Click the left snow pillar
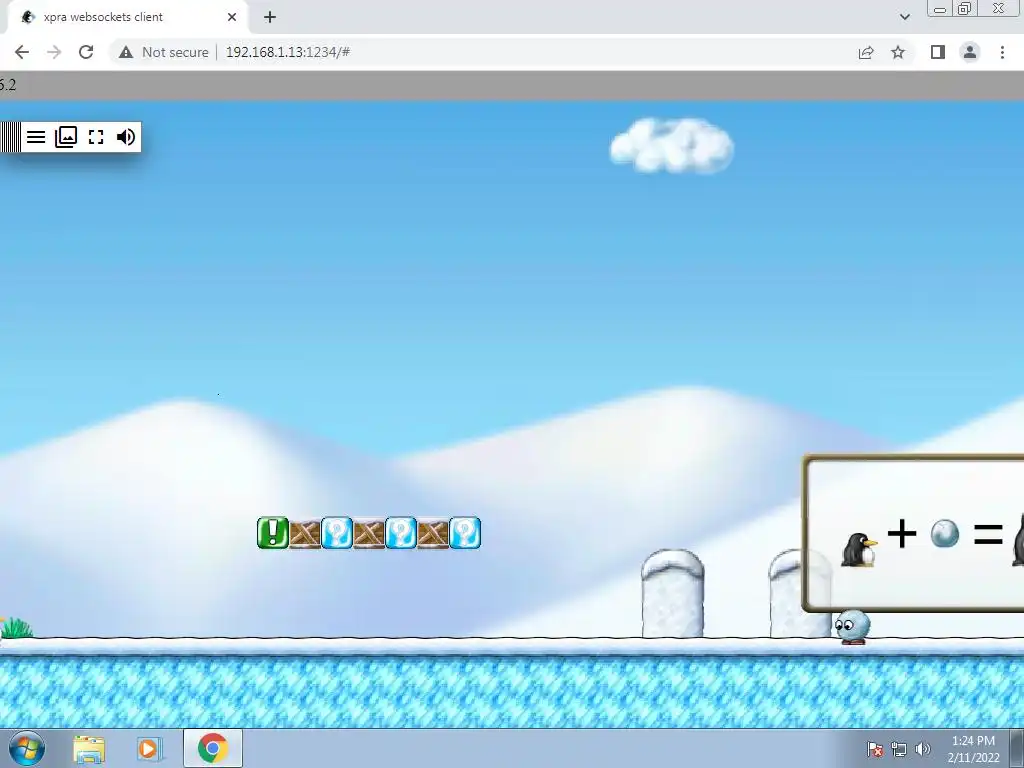 click(x=673, y=594)
